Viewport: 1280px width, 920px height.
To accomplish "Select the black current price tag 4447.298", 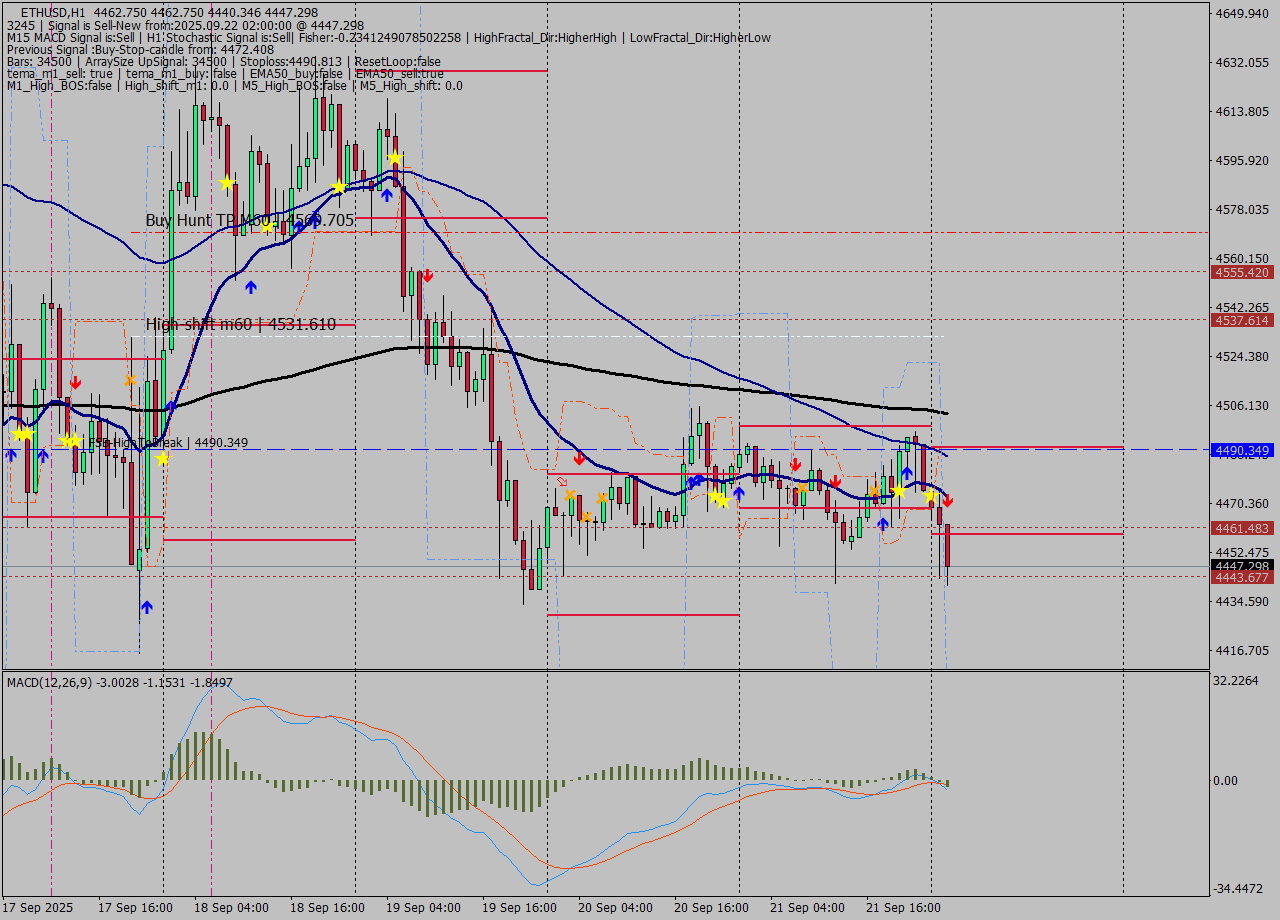I will [1240, 566].
